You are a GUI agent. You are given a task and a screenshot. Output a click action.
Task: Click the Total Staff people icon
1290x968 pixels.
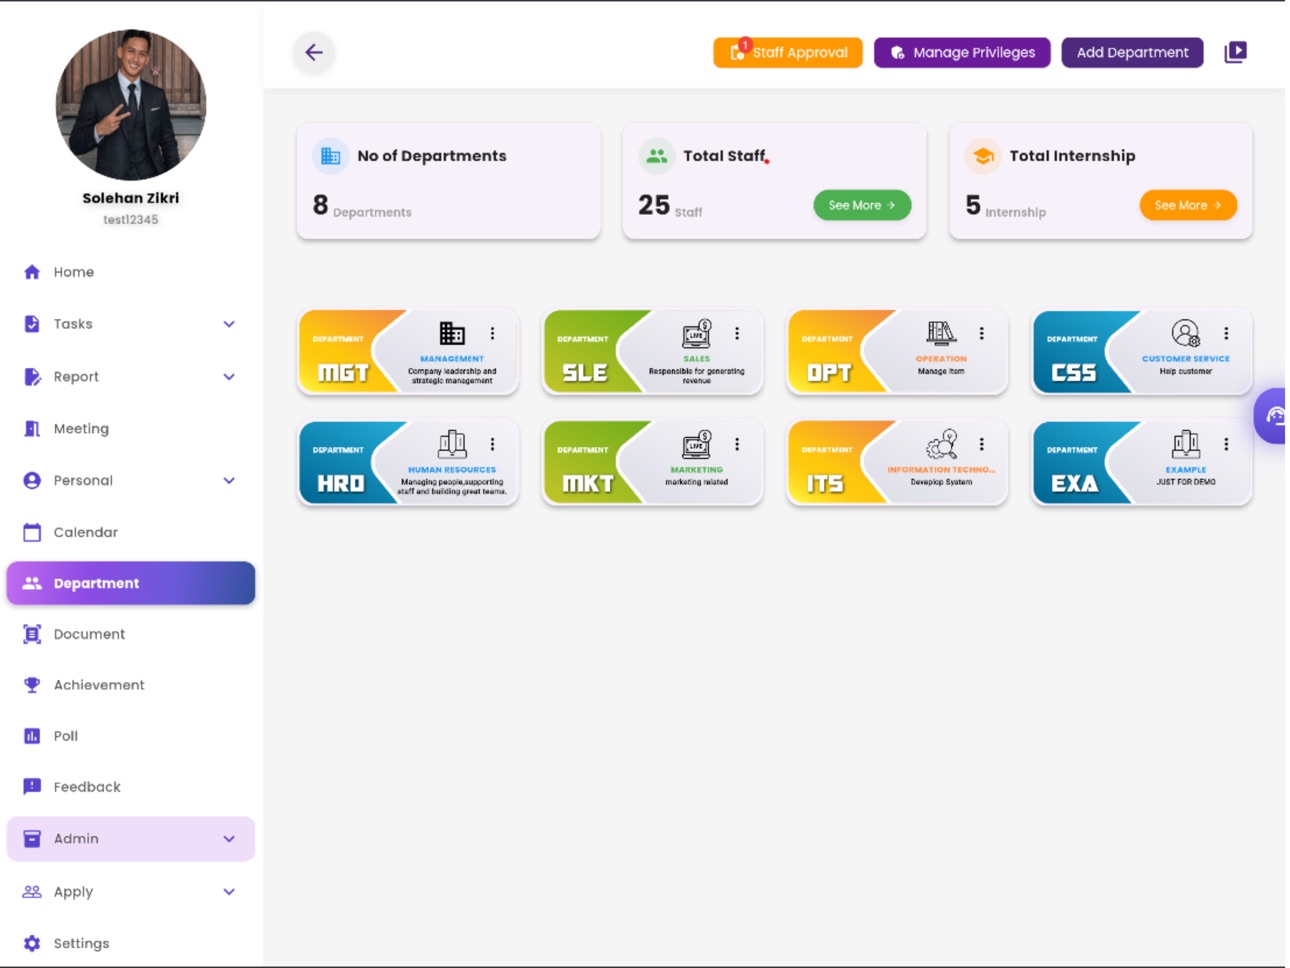(657, 156)
